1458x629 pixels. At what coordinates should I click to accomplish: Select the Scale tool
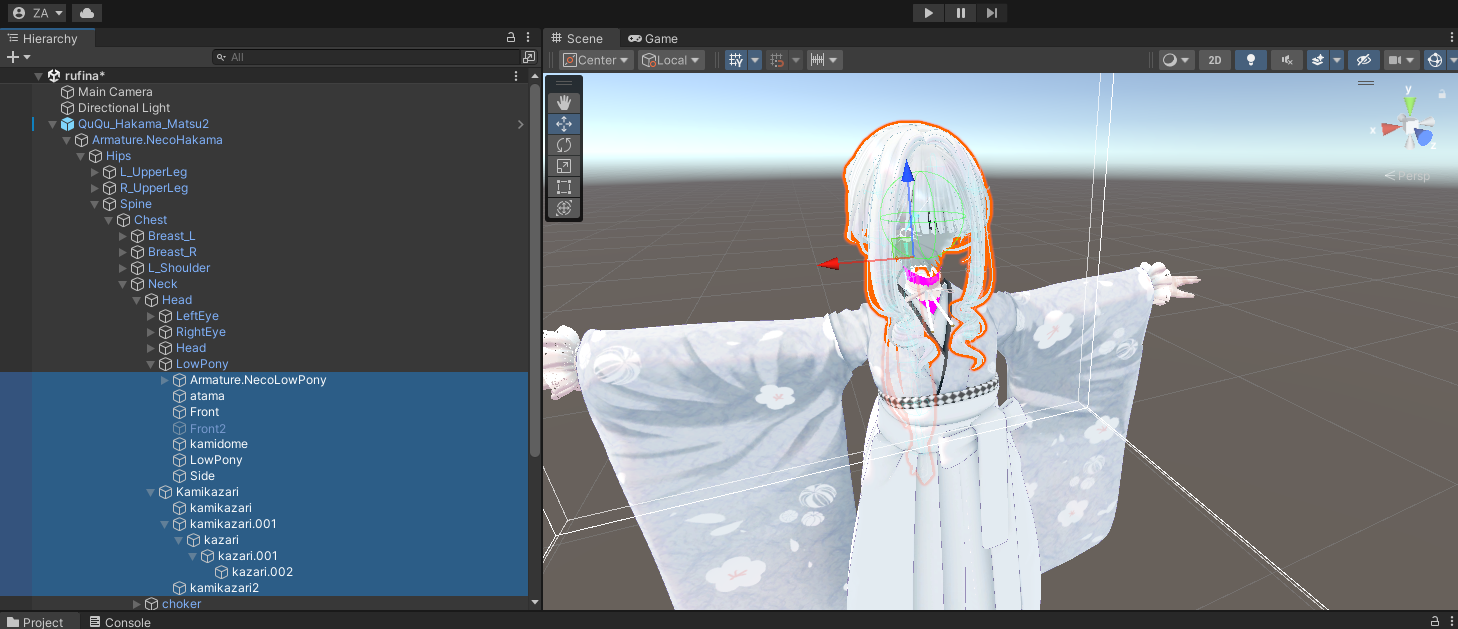[x=564, y=166]
